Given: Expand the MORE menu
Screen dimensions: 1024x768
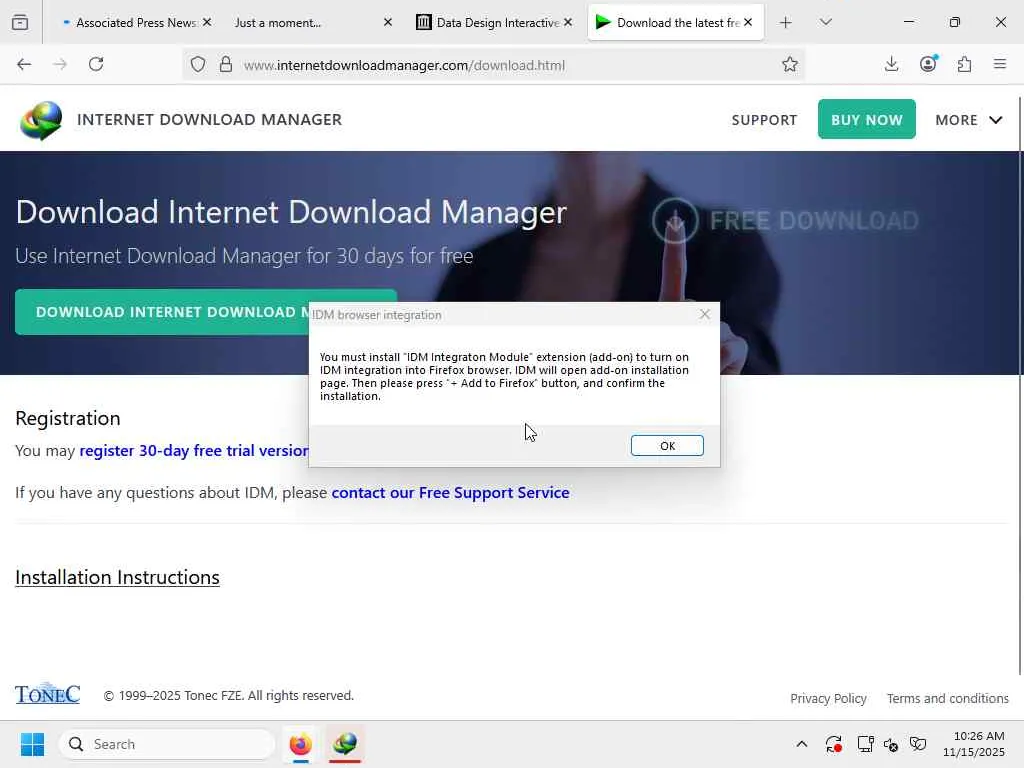Looking at the screenshot, I should pos(968,120).
